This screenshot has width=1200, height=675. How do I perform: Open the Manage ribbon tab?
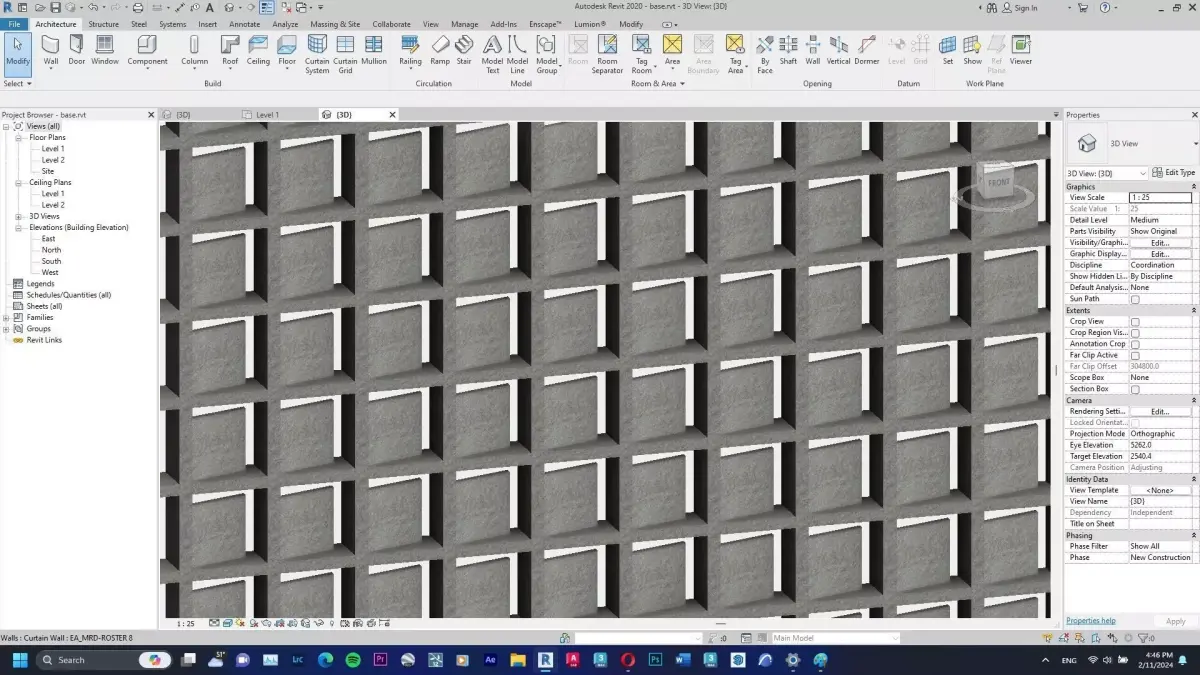tap(464, 24)
